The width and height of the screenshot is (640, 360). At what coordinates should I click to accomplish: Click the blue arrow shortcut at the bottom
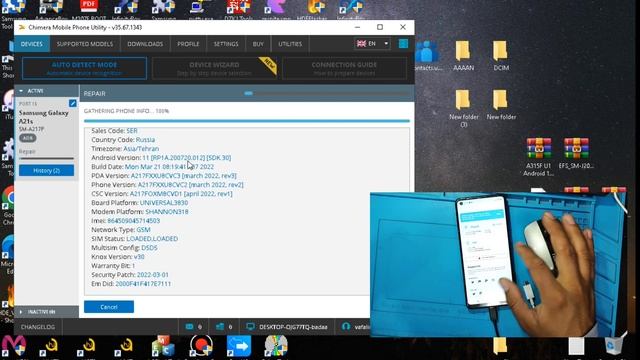click(239, 346)
